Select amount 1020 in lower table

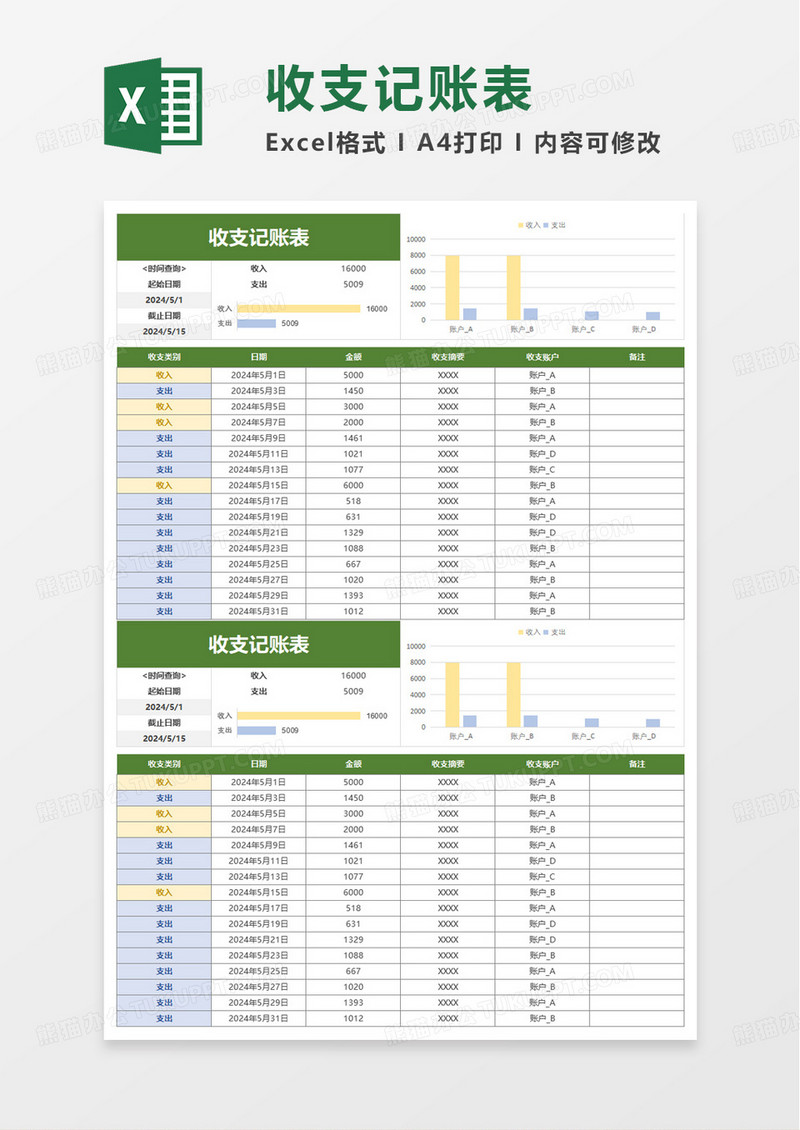coord(353,987)
